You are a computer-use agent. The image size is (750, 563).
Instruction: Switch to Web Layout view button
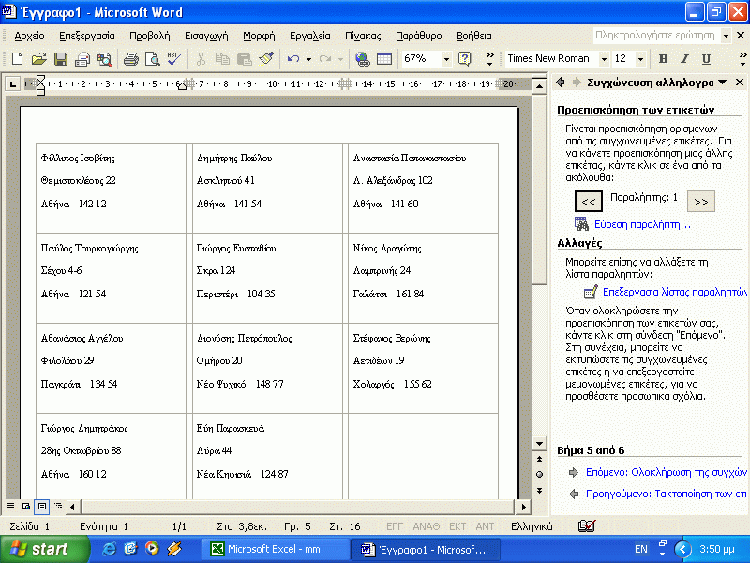26,506
